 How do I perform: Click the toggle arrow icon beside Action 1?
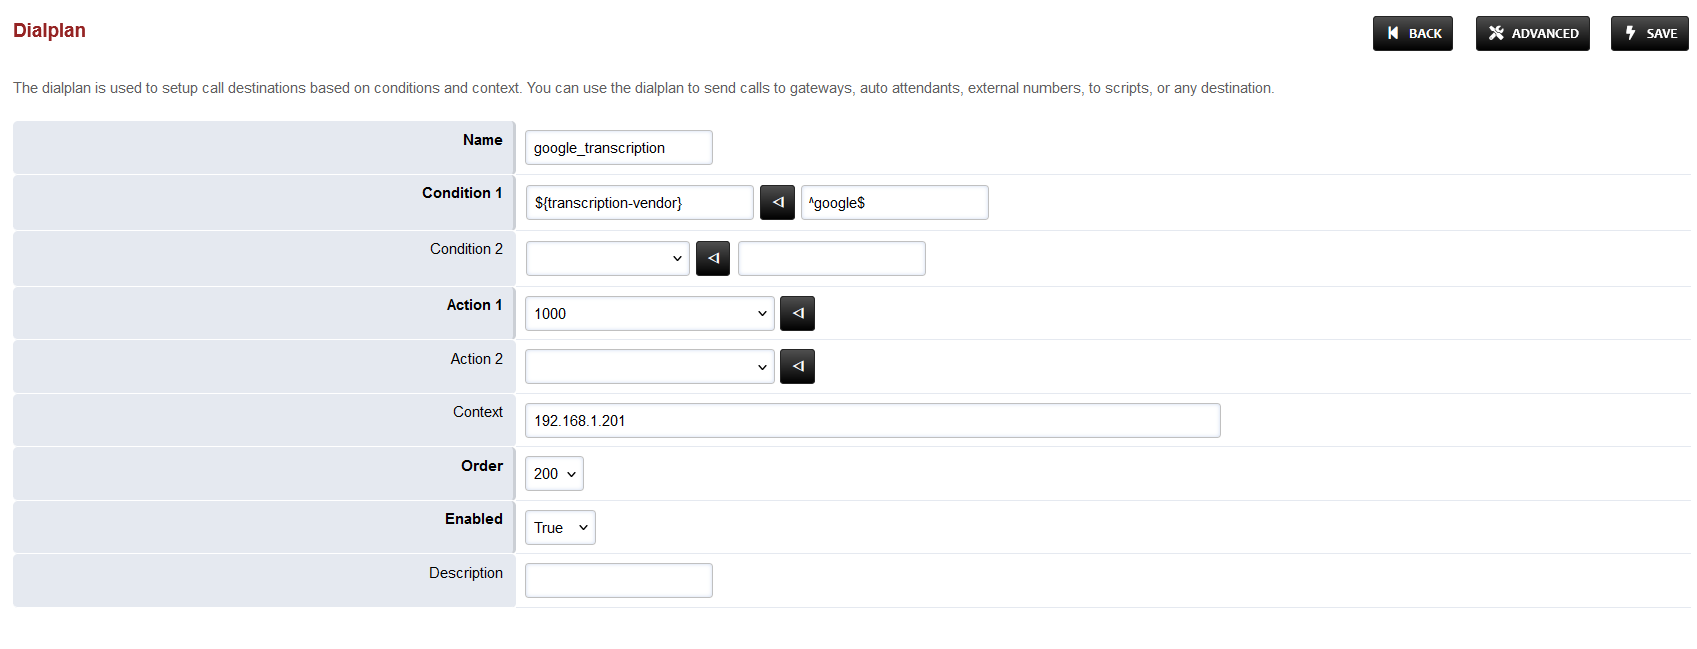pyautogui.click(x=797, y=313)
